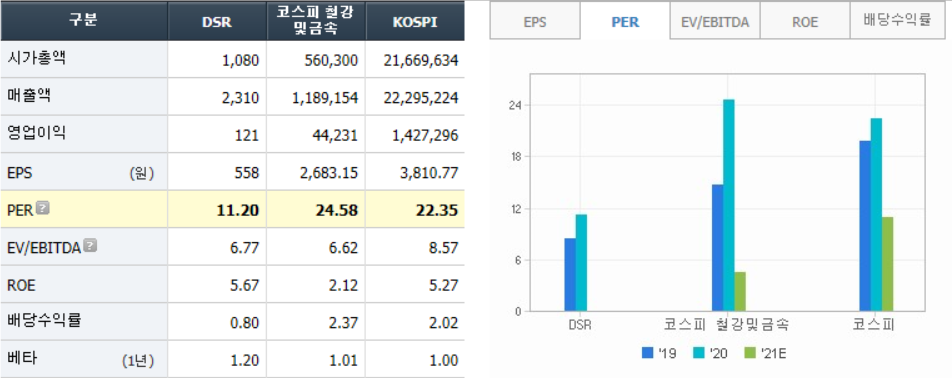The height and width of the screenshot is (378, 952).
Task: Toggle the '21E legend series swatch
Action: click(749, 353)
